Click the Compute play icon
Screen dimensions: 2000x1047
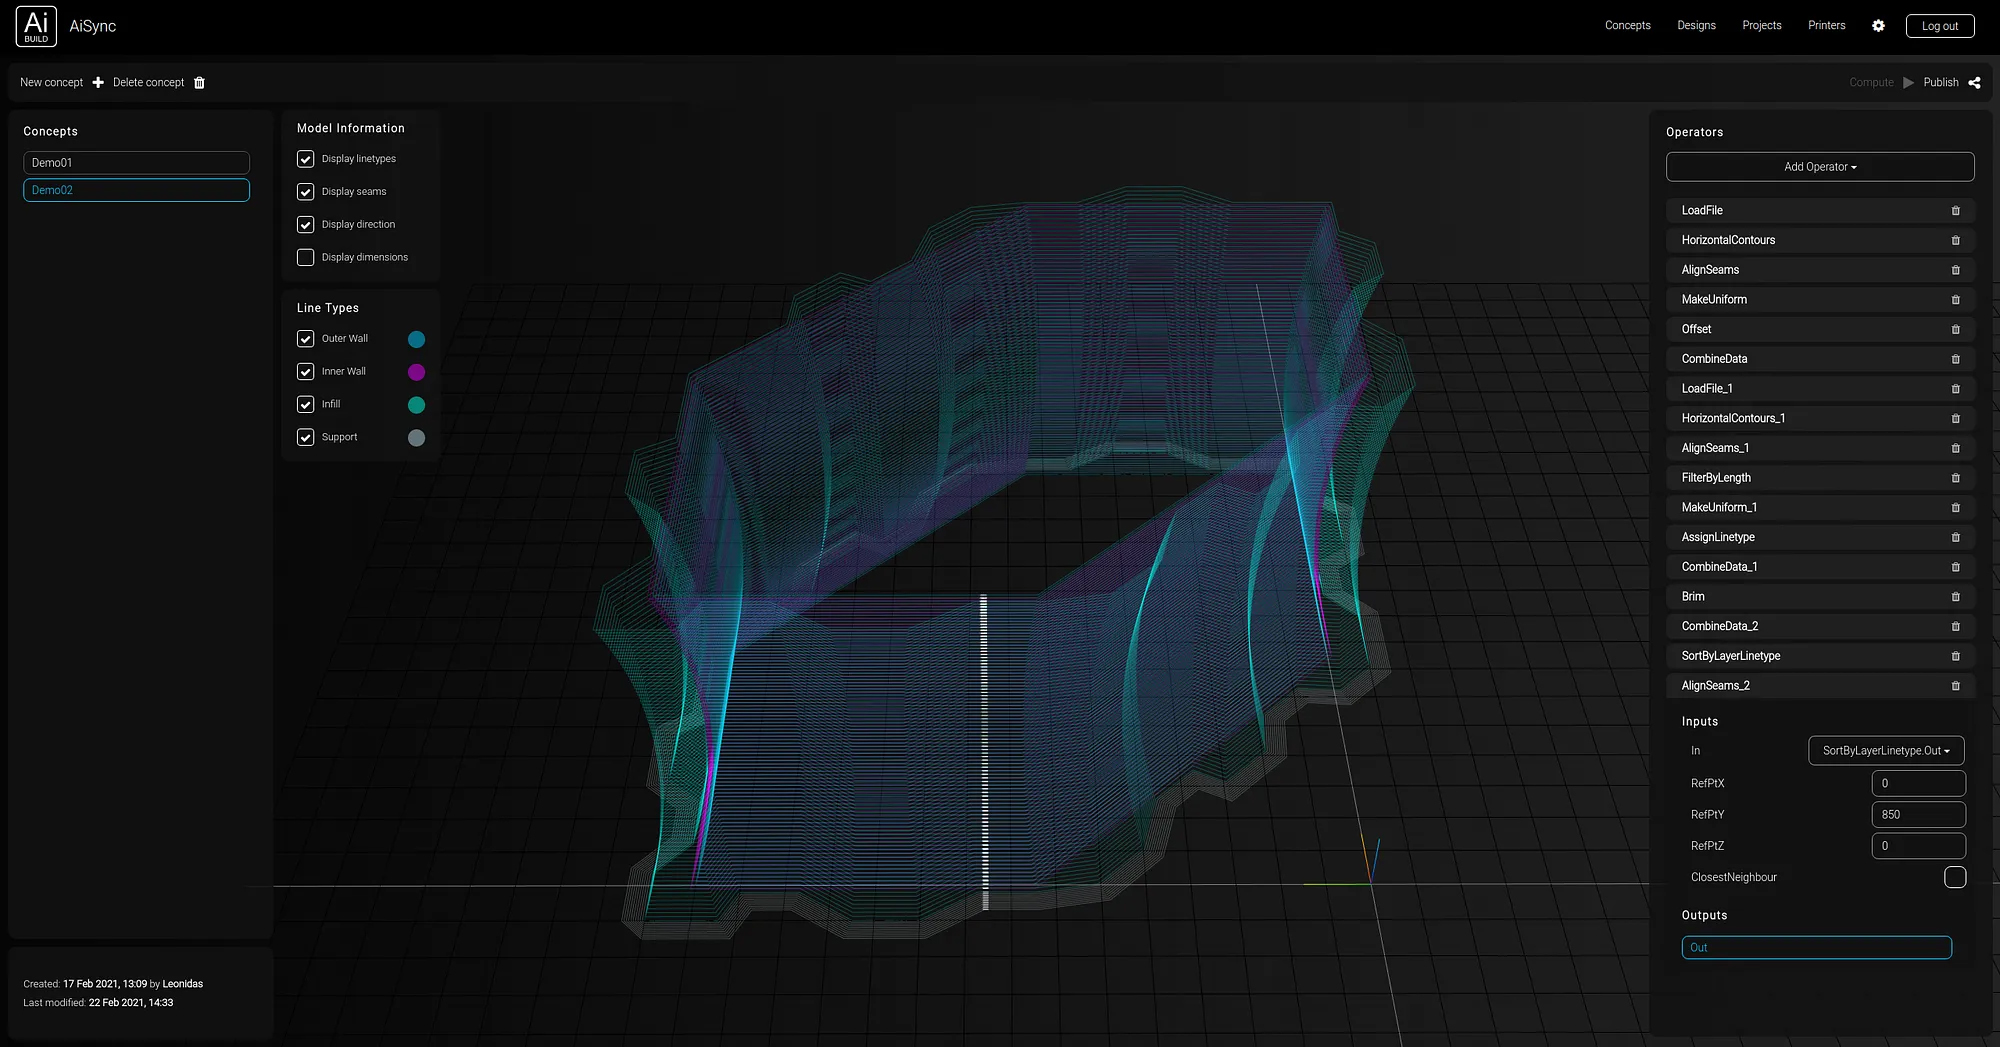pos(1909,83)
